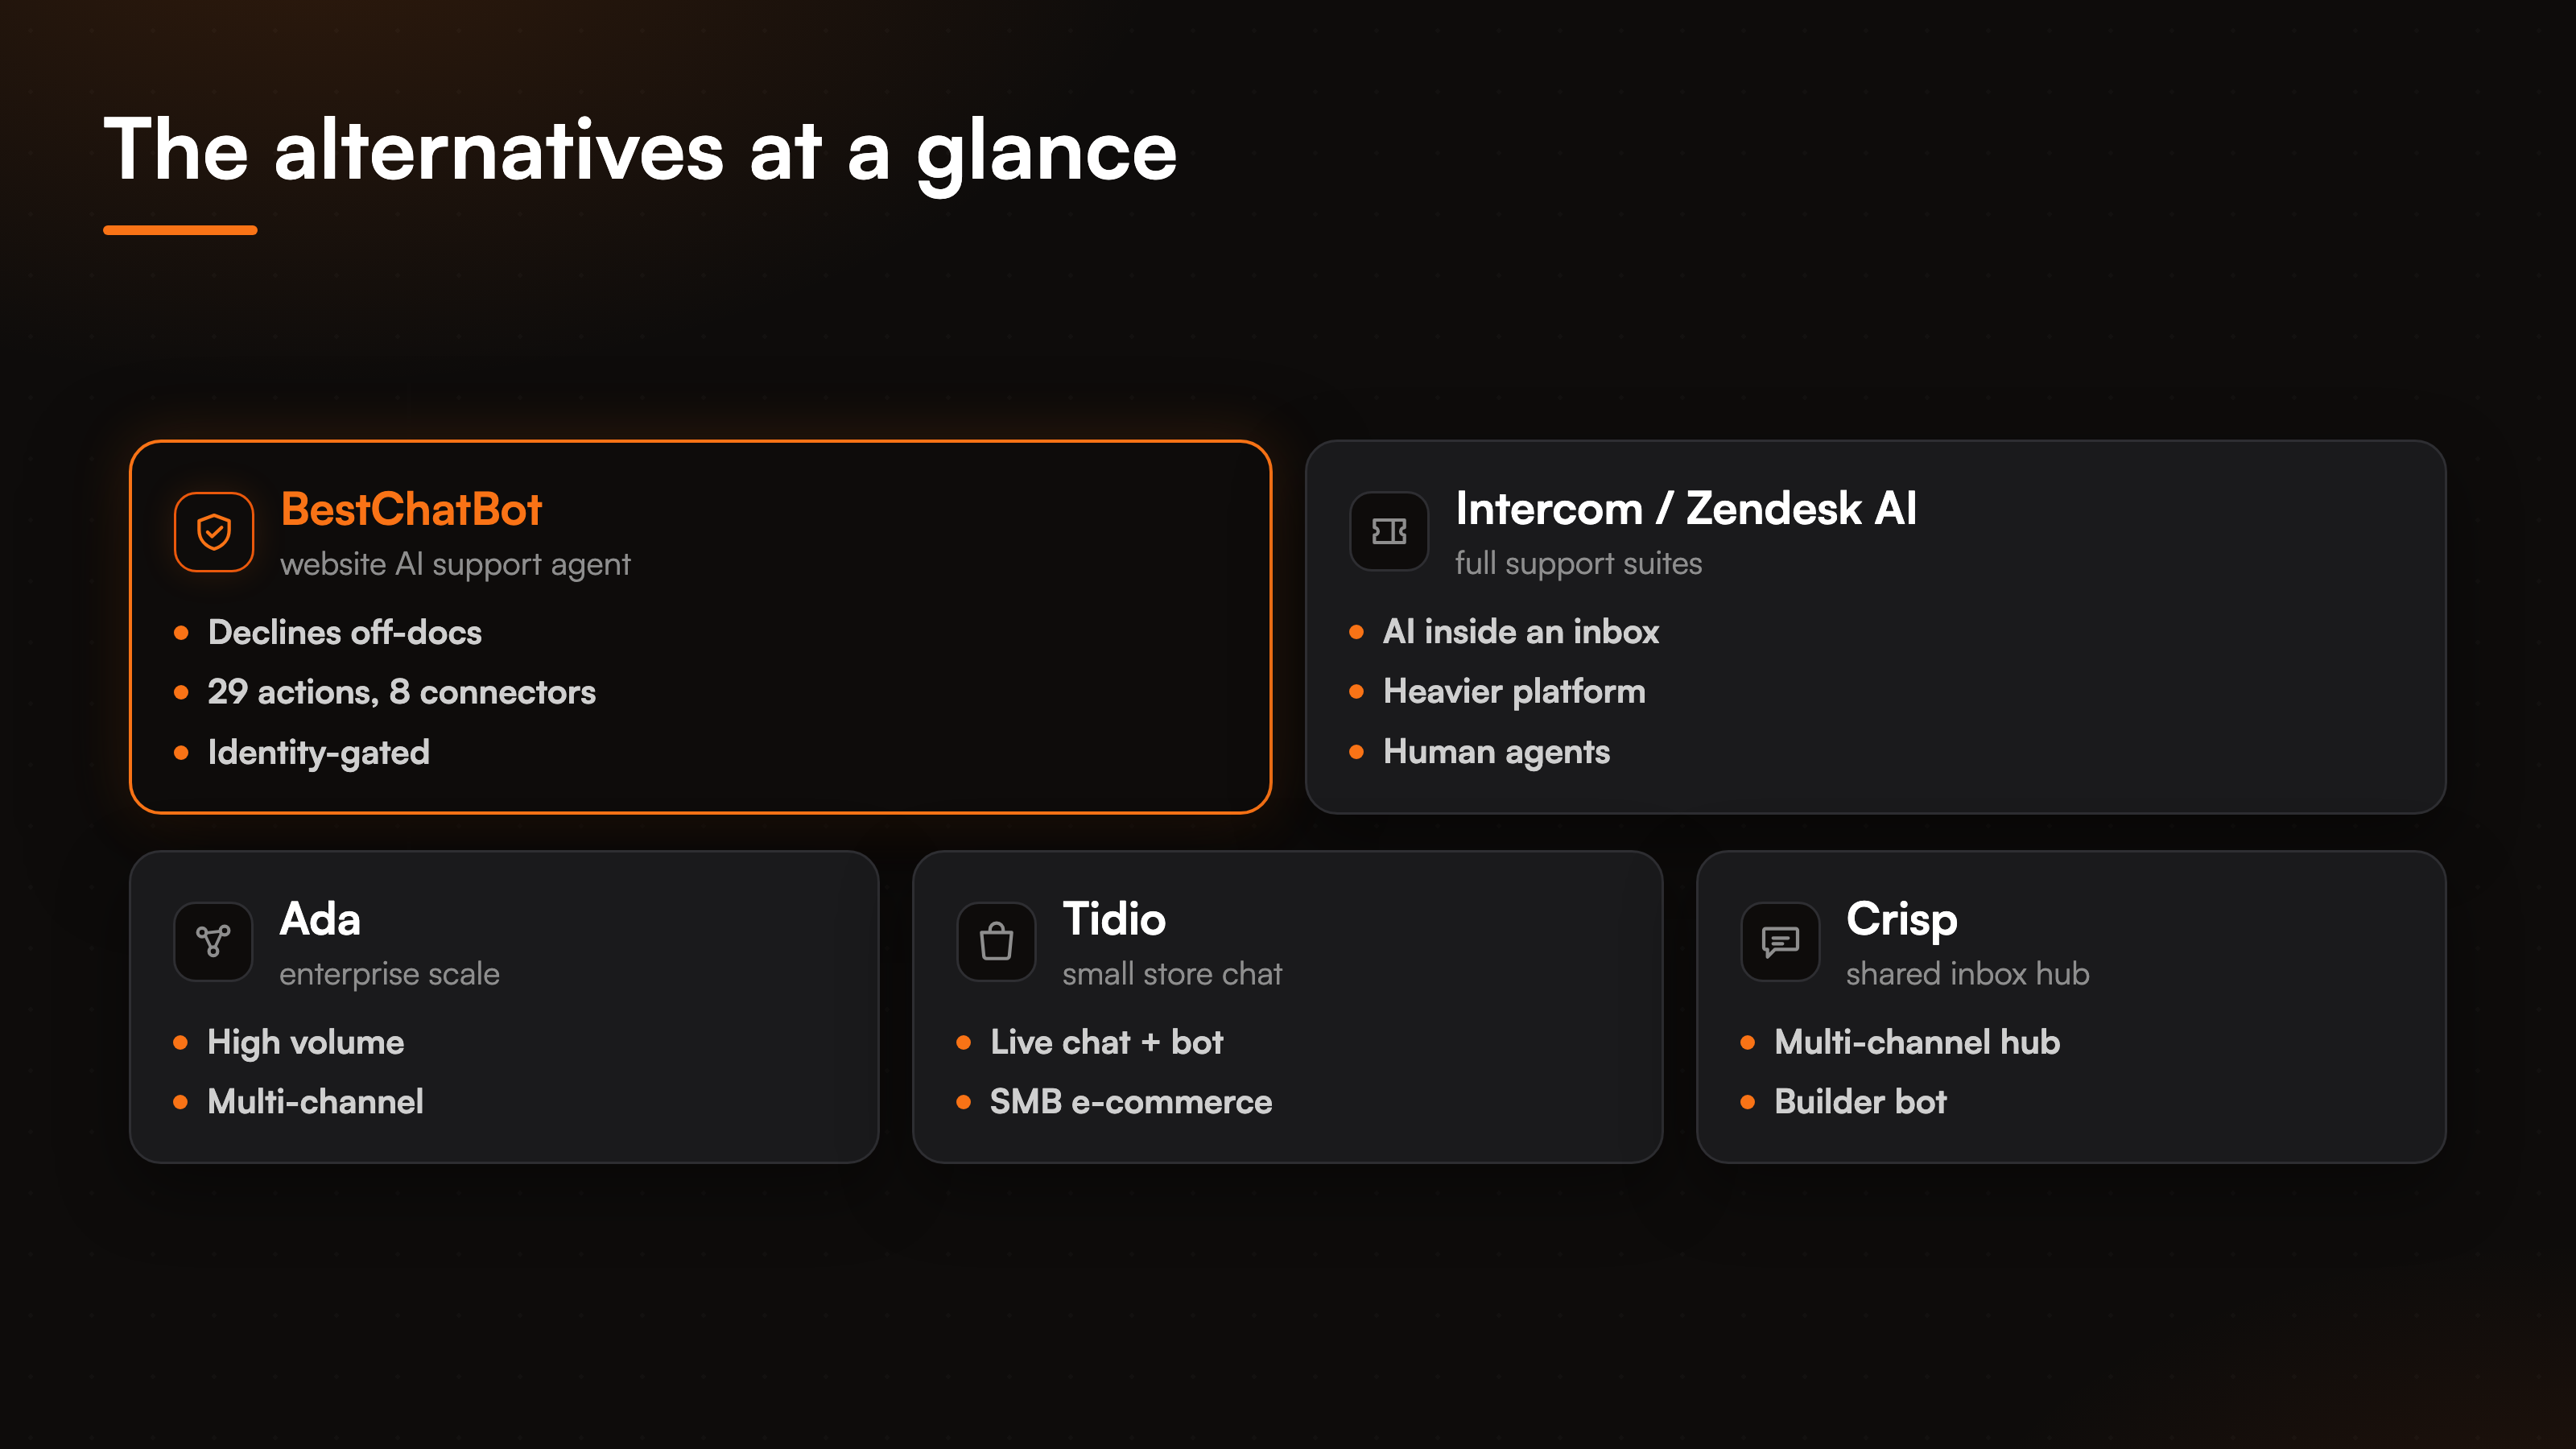Viewport: 2576px width, 1449px height.
Task: Select the 'Heavier platform' bullet
Action: point(1514,691)
